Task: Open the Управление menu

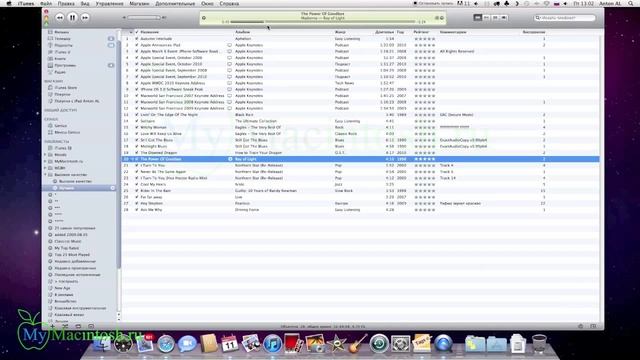Action: click(109, 3)
